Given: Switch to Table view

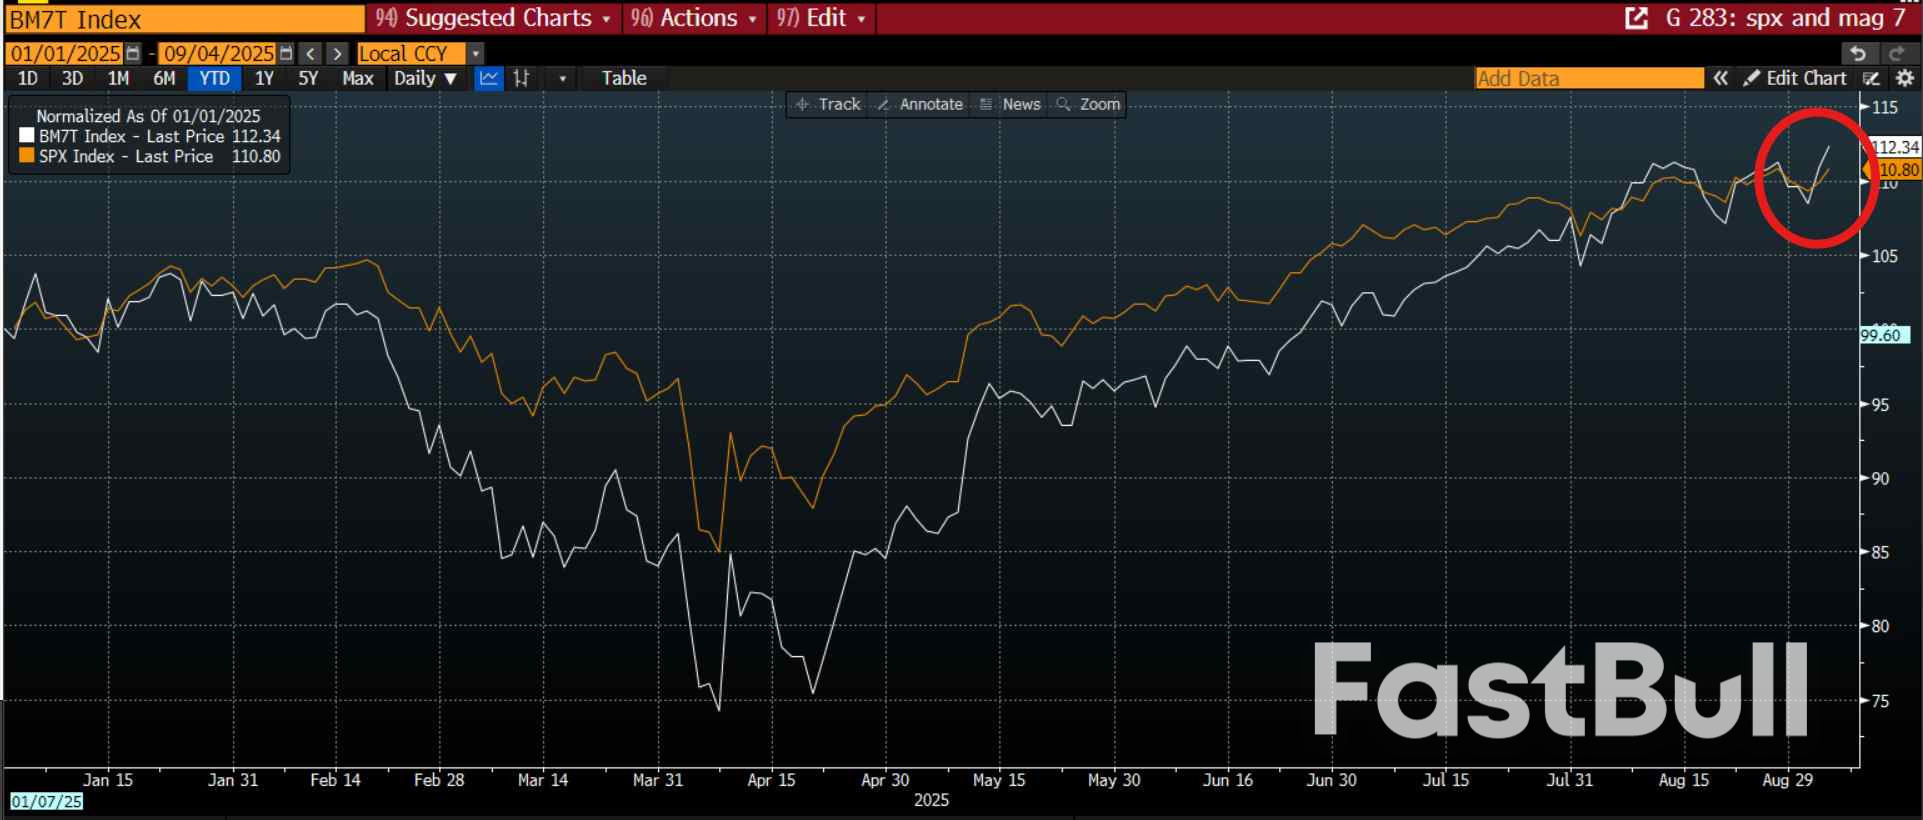Looking at the screenshot, I should tap(624, 78).
